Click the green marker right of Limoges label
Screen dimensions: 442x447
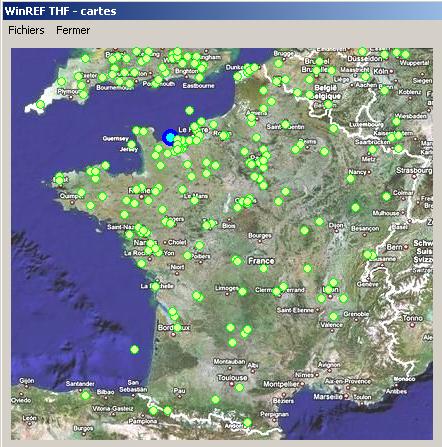pyautogui.click(x=242, y=292)
